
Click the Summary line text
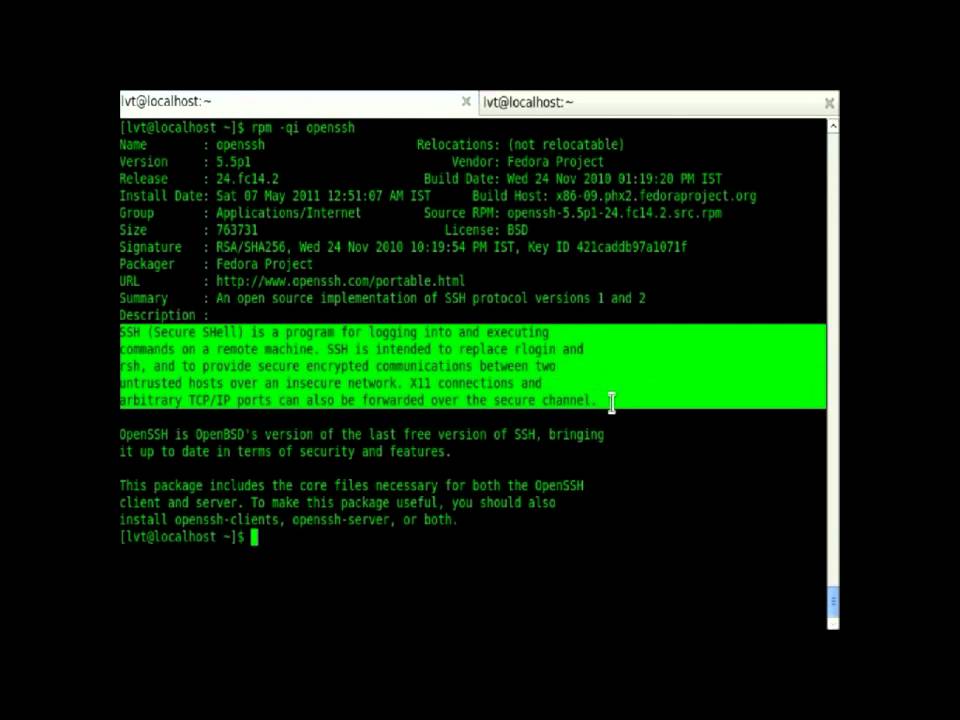point(430,298)
